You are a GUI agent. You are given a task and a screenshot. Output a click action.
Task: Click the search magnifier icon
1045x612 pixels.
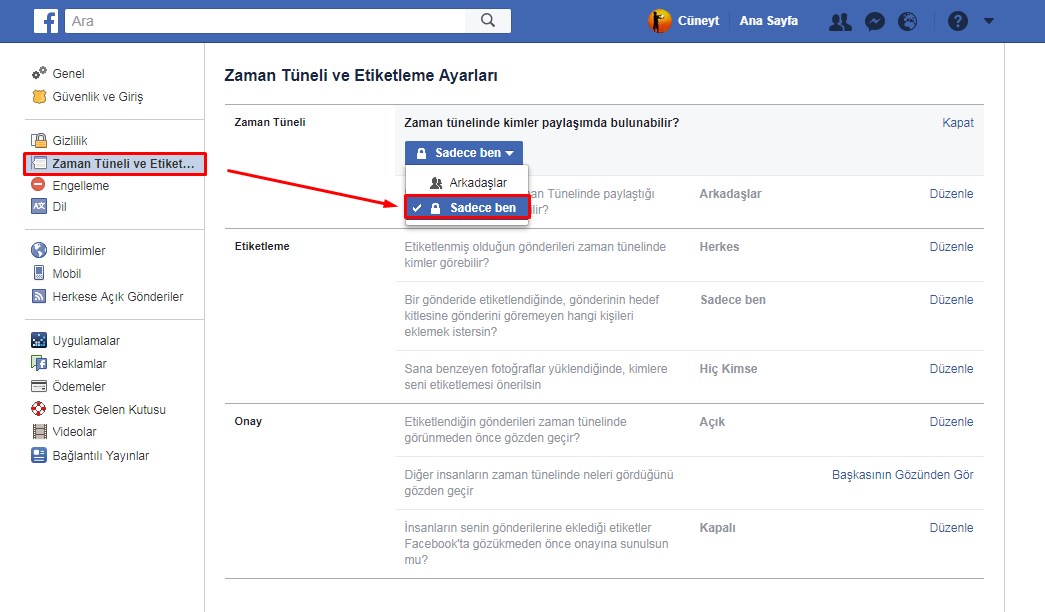(487, 20)
